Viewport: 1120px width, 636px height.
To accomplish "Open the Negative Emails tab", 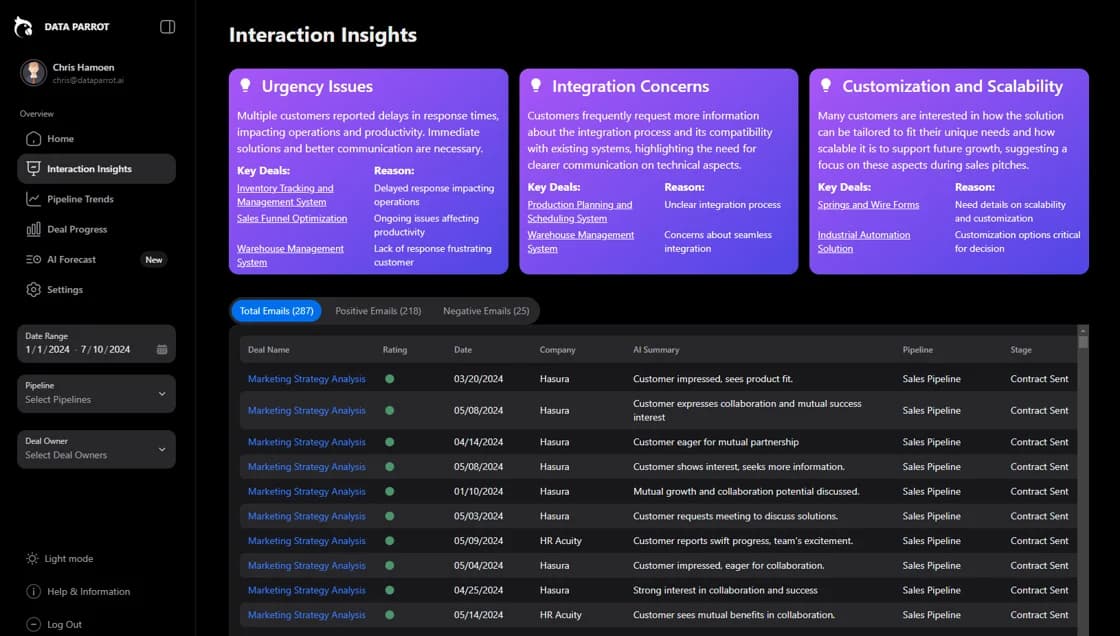I will pyautogui.click(x=486, y=311).
